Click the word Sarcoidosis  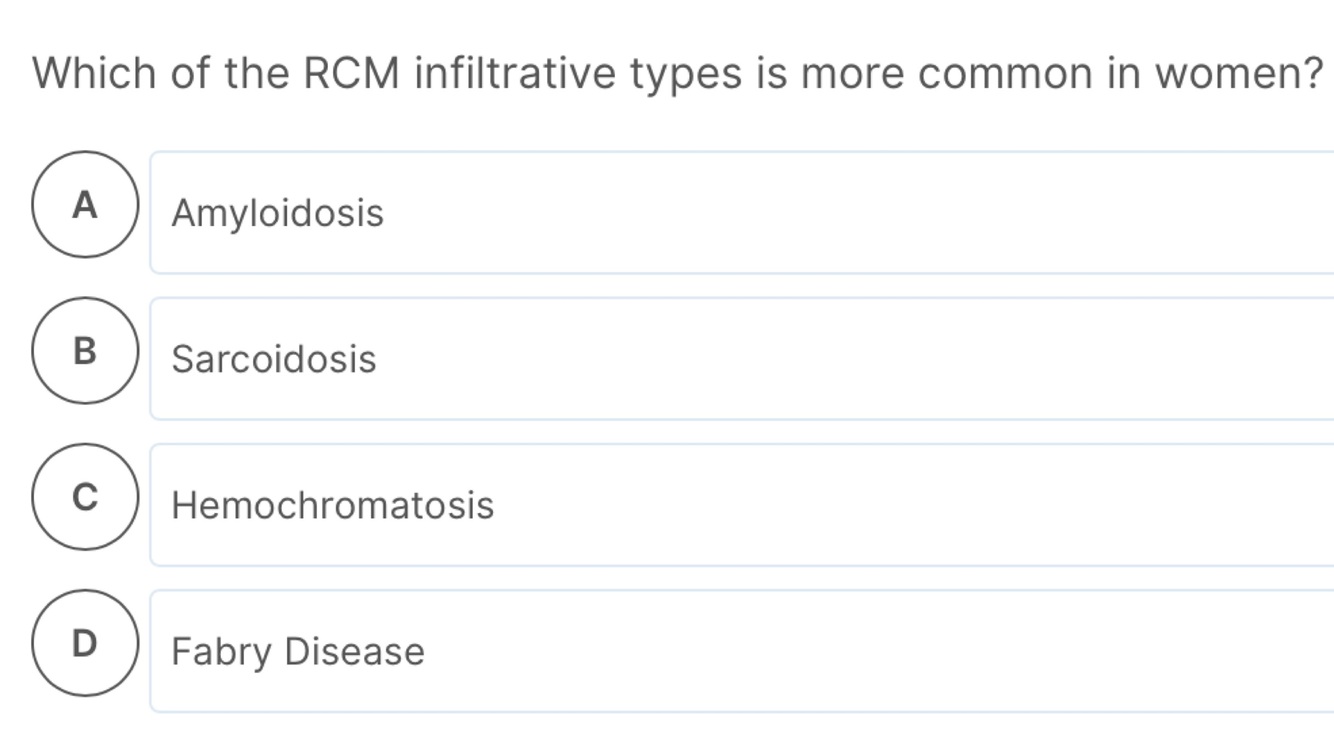[274, 359]
